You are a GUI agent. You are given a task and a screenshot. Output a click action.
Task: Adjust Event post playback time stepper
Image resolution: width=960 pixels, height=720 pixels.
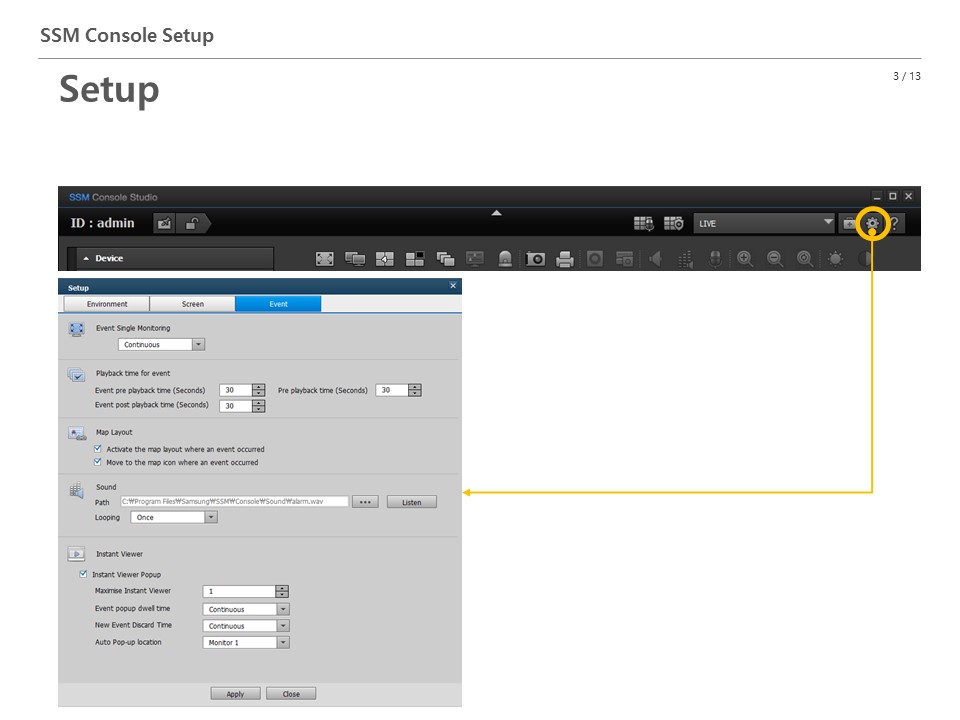258,406
